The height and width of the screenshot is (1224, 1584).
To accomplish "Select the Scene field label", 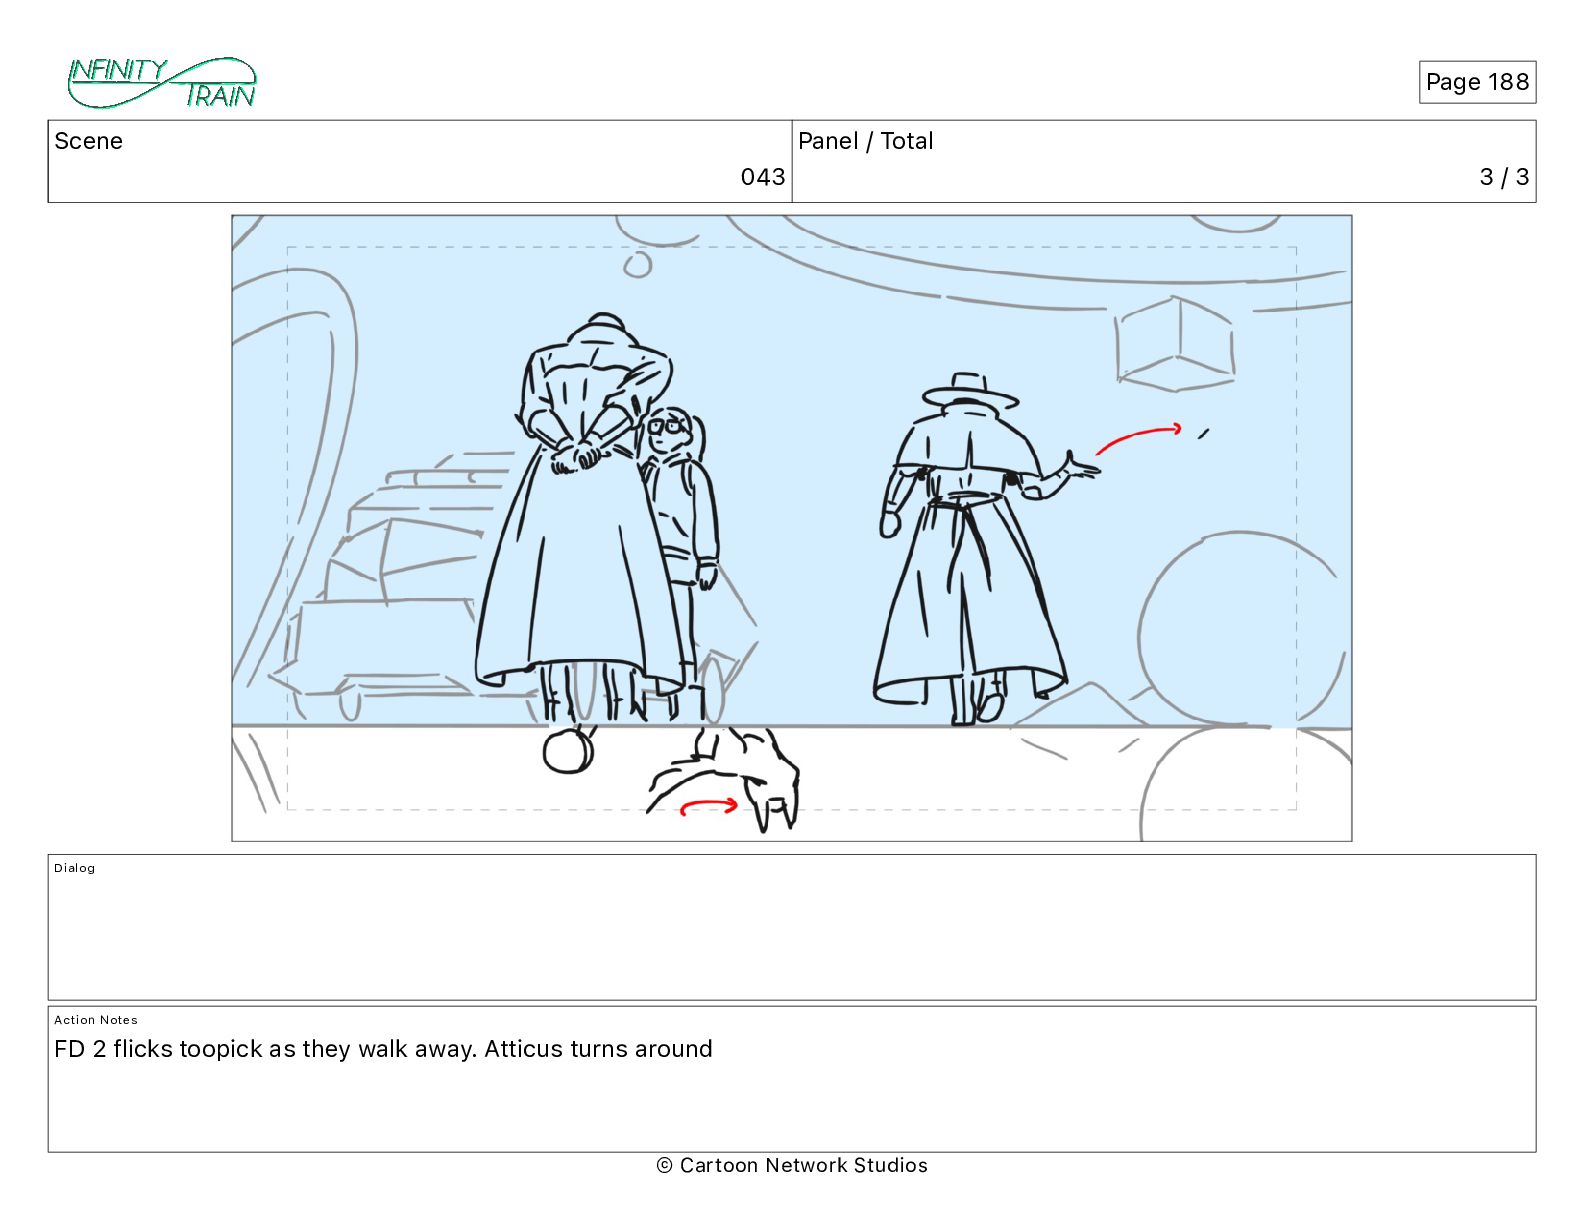I will tap(88, 141).
